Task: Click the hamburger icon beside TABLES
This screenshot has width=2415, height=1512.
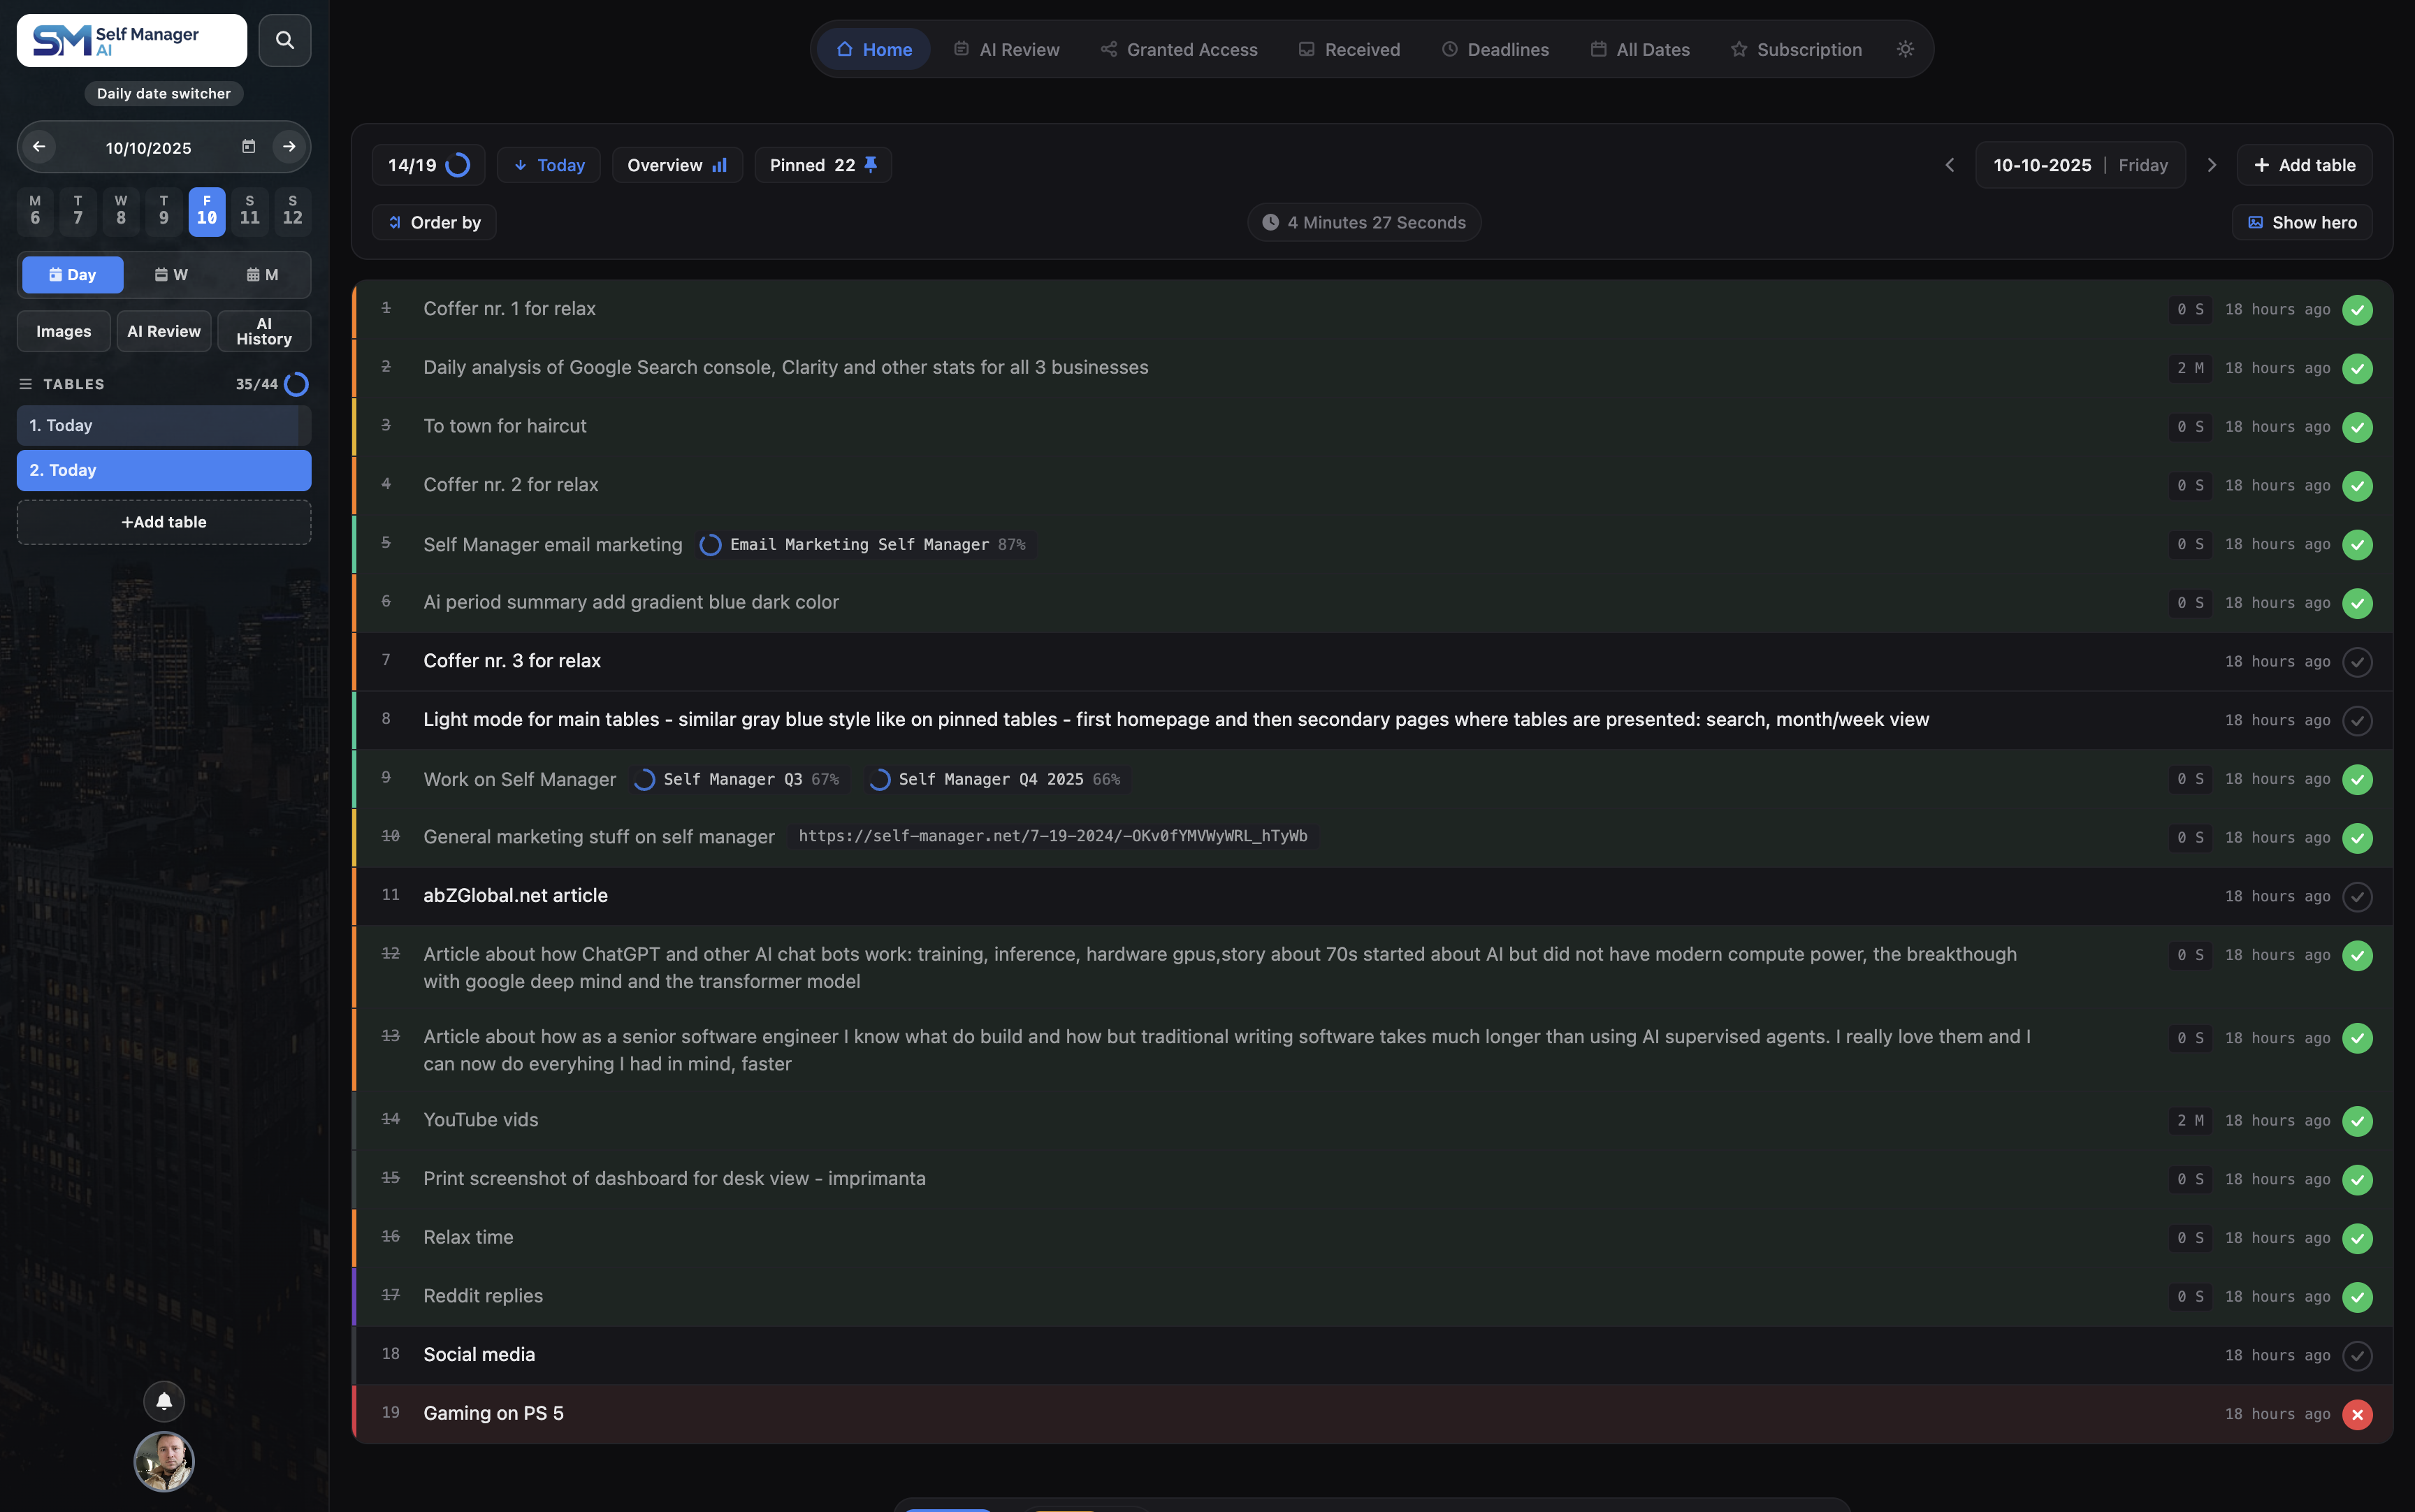Action: pos(25,383)
